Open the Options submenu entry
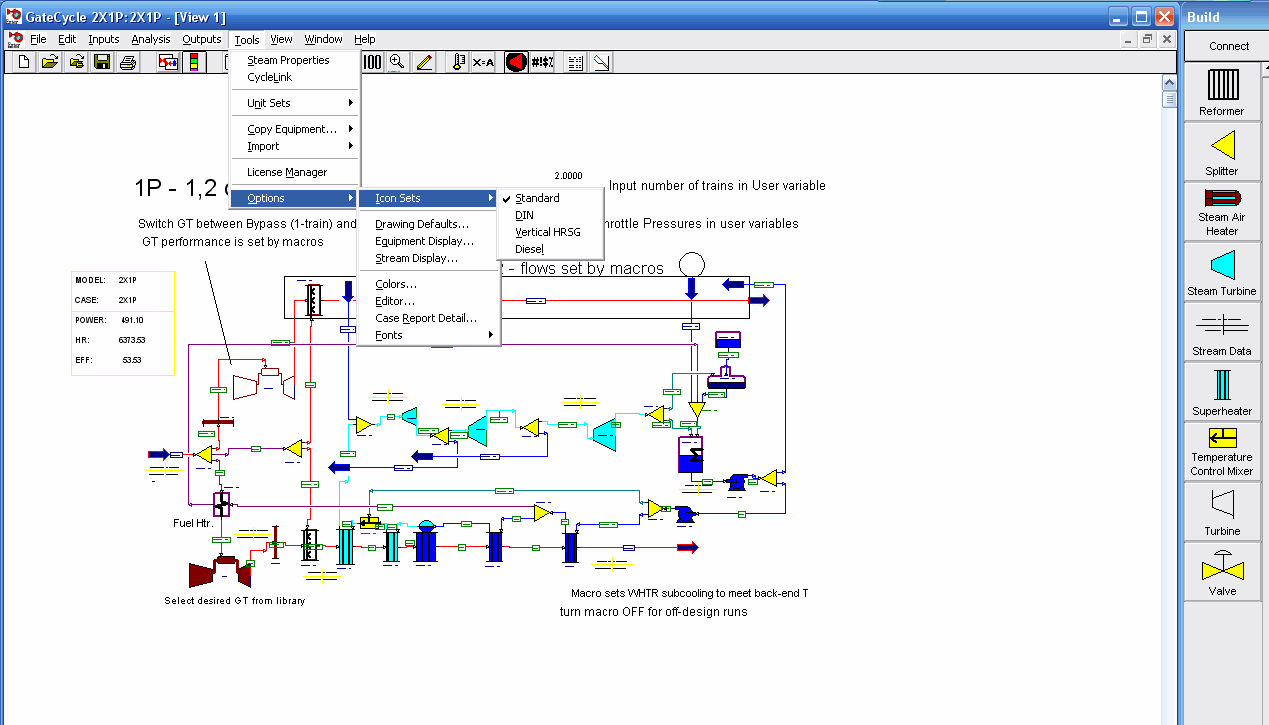The width and height of the screenshot is (1269, 725). [x=295, y=198]
